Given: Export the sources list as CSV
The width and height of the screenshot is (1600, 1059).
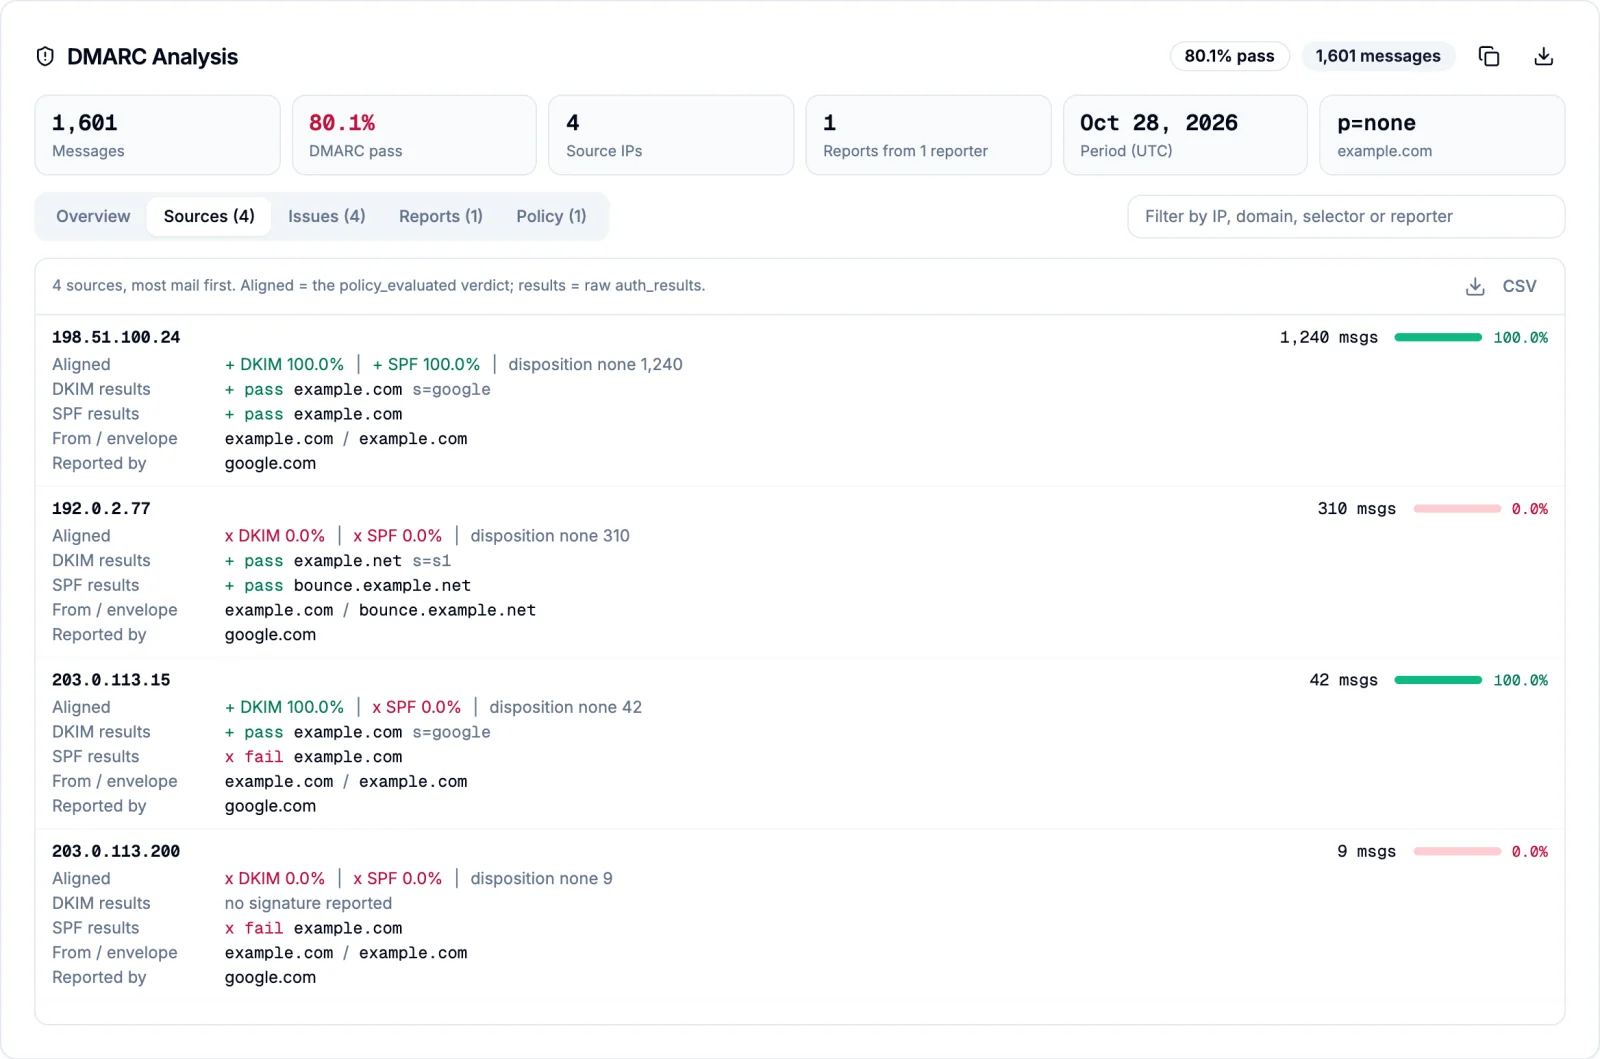Looking at the screenshot, I should pyautogui.click(x=1501, y=286).
